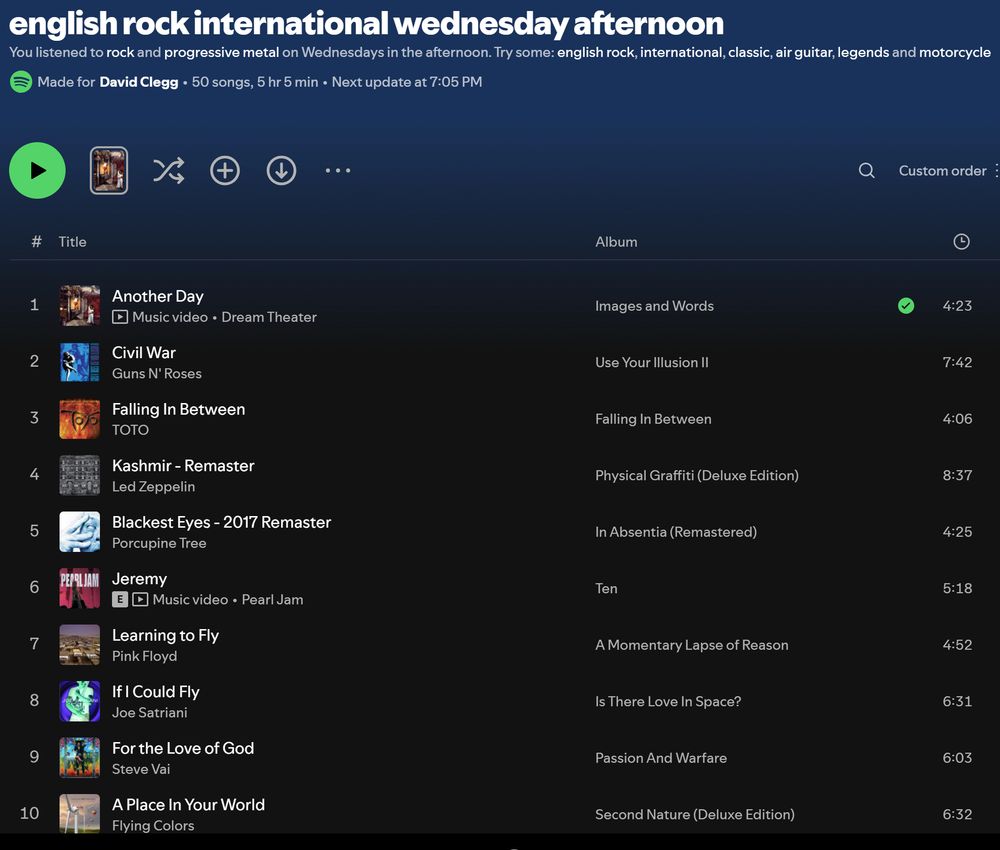Click the Blackest Eyes album art
Screen dimensions: 1000x850
[x=80, y=532]
